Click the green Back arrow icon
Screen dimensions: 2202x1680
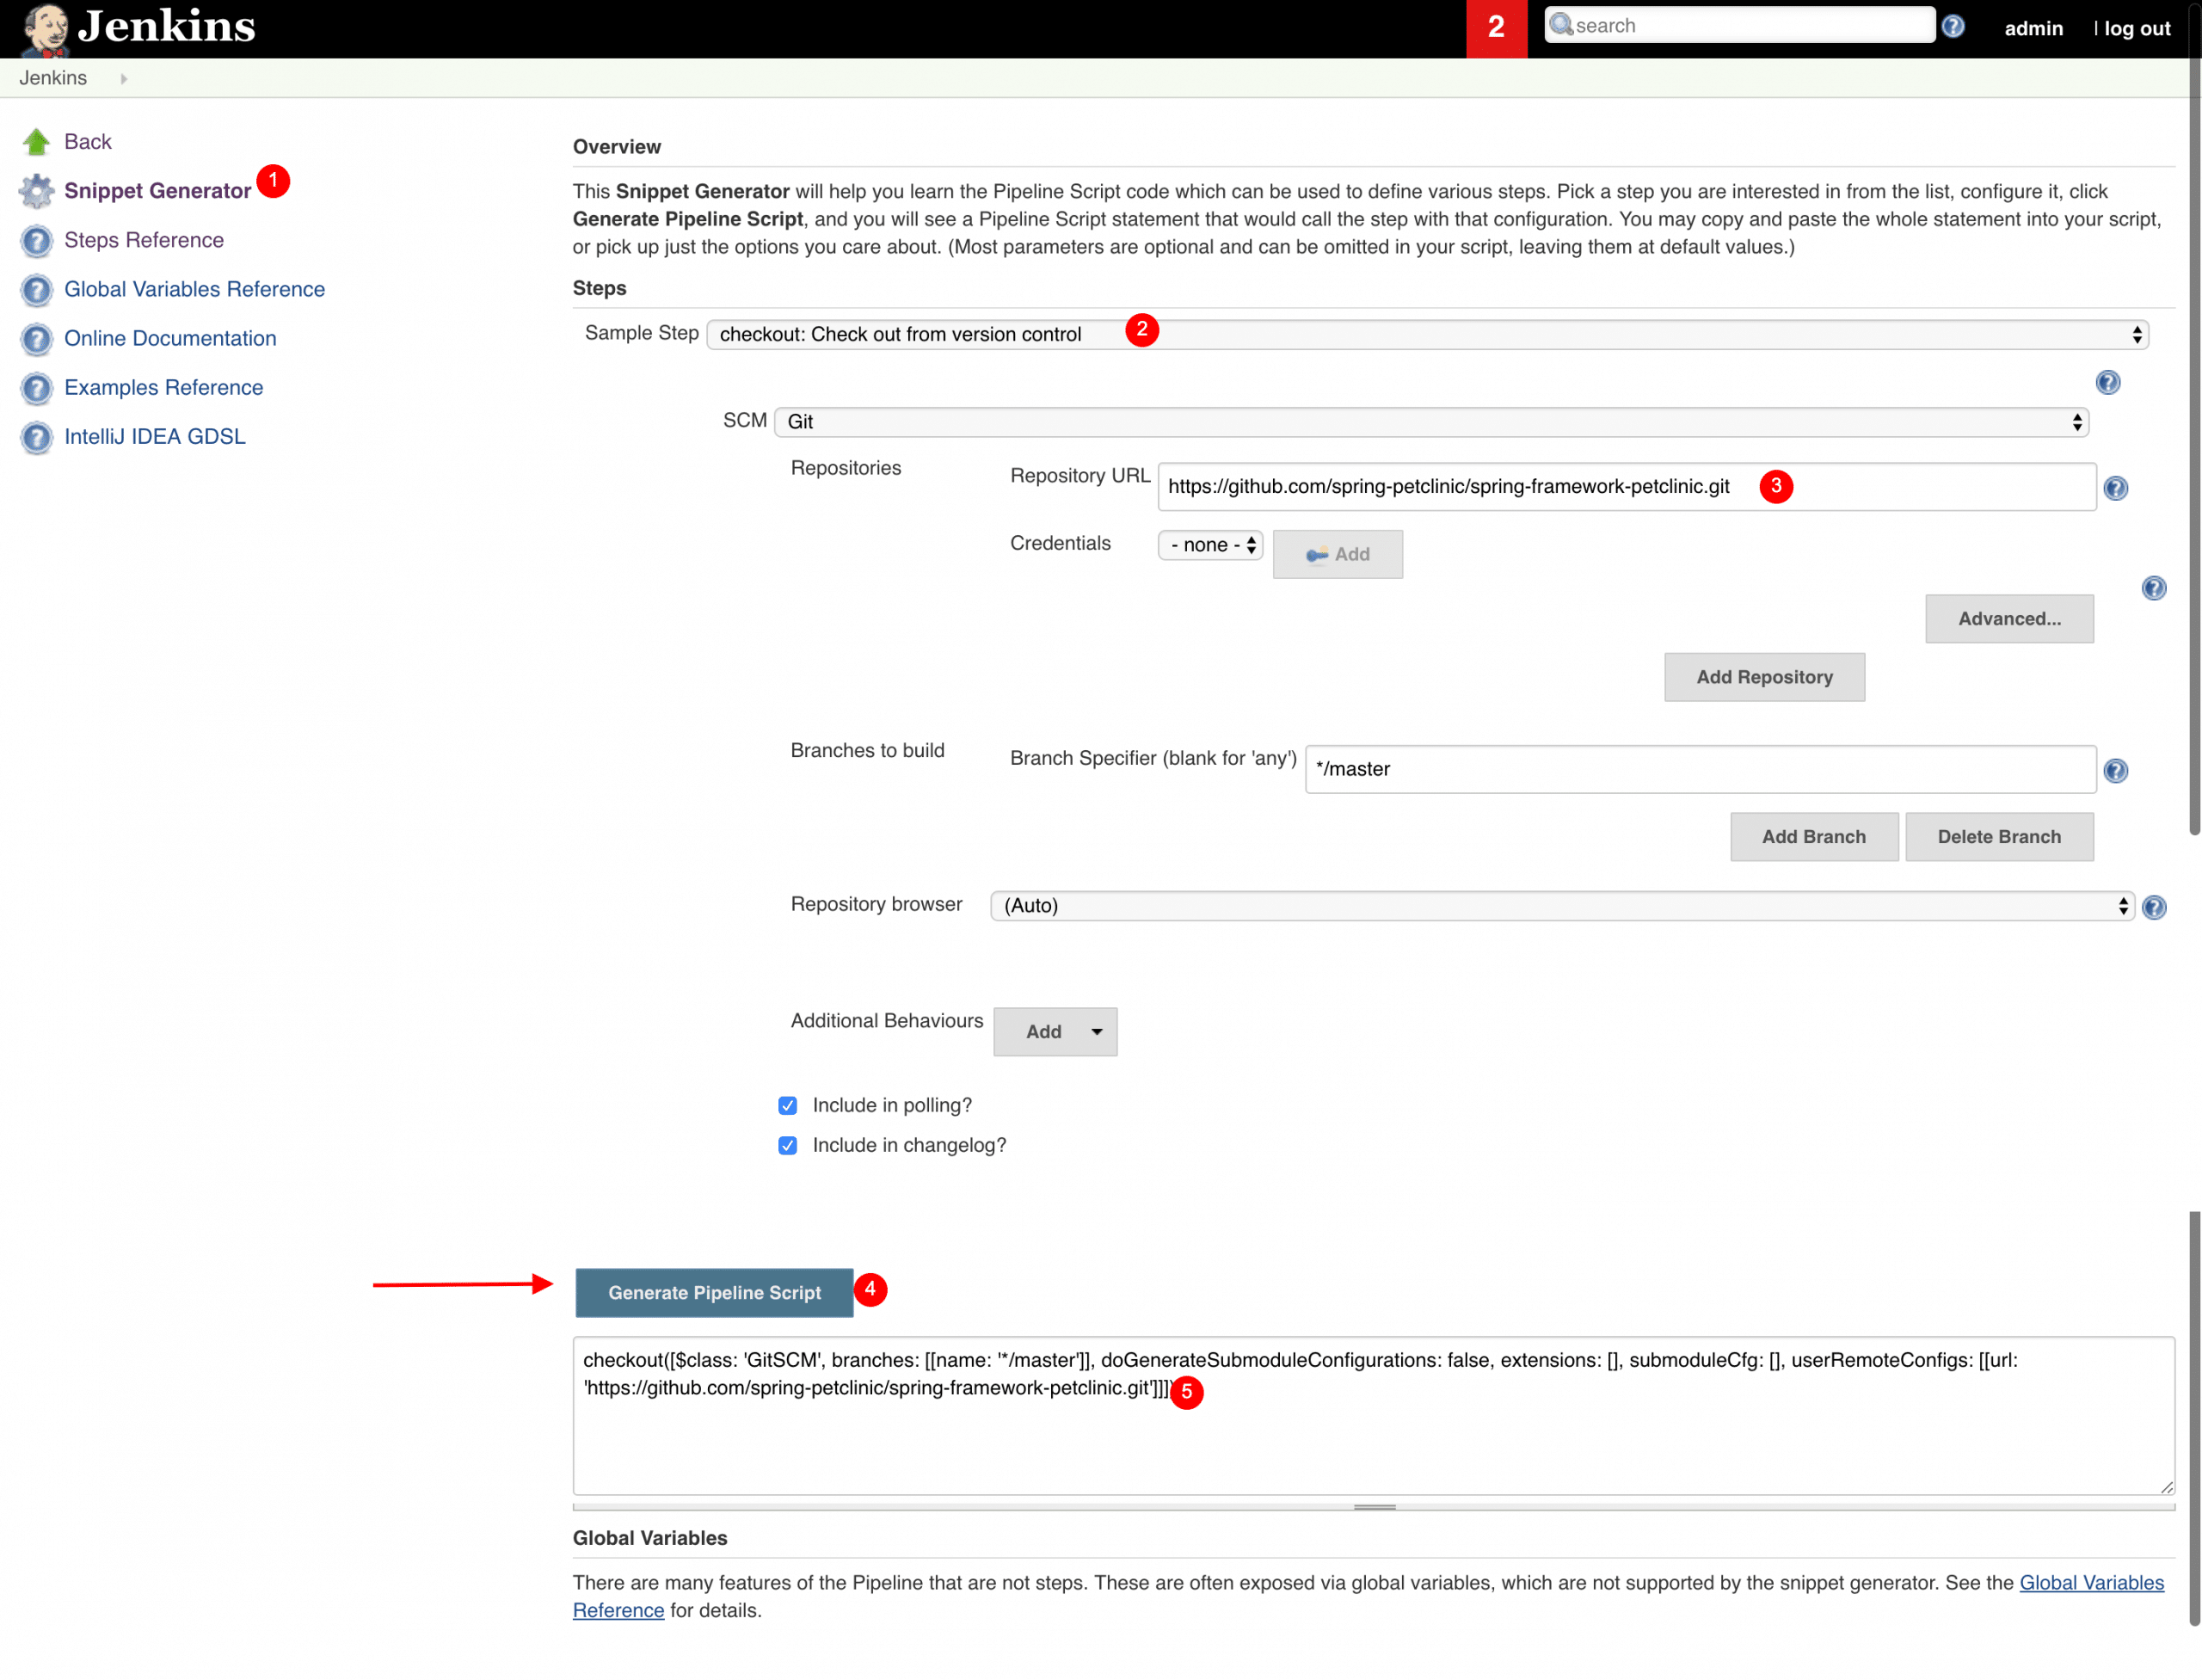pyautogui.click(x=36, y=141)
